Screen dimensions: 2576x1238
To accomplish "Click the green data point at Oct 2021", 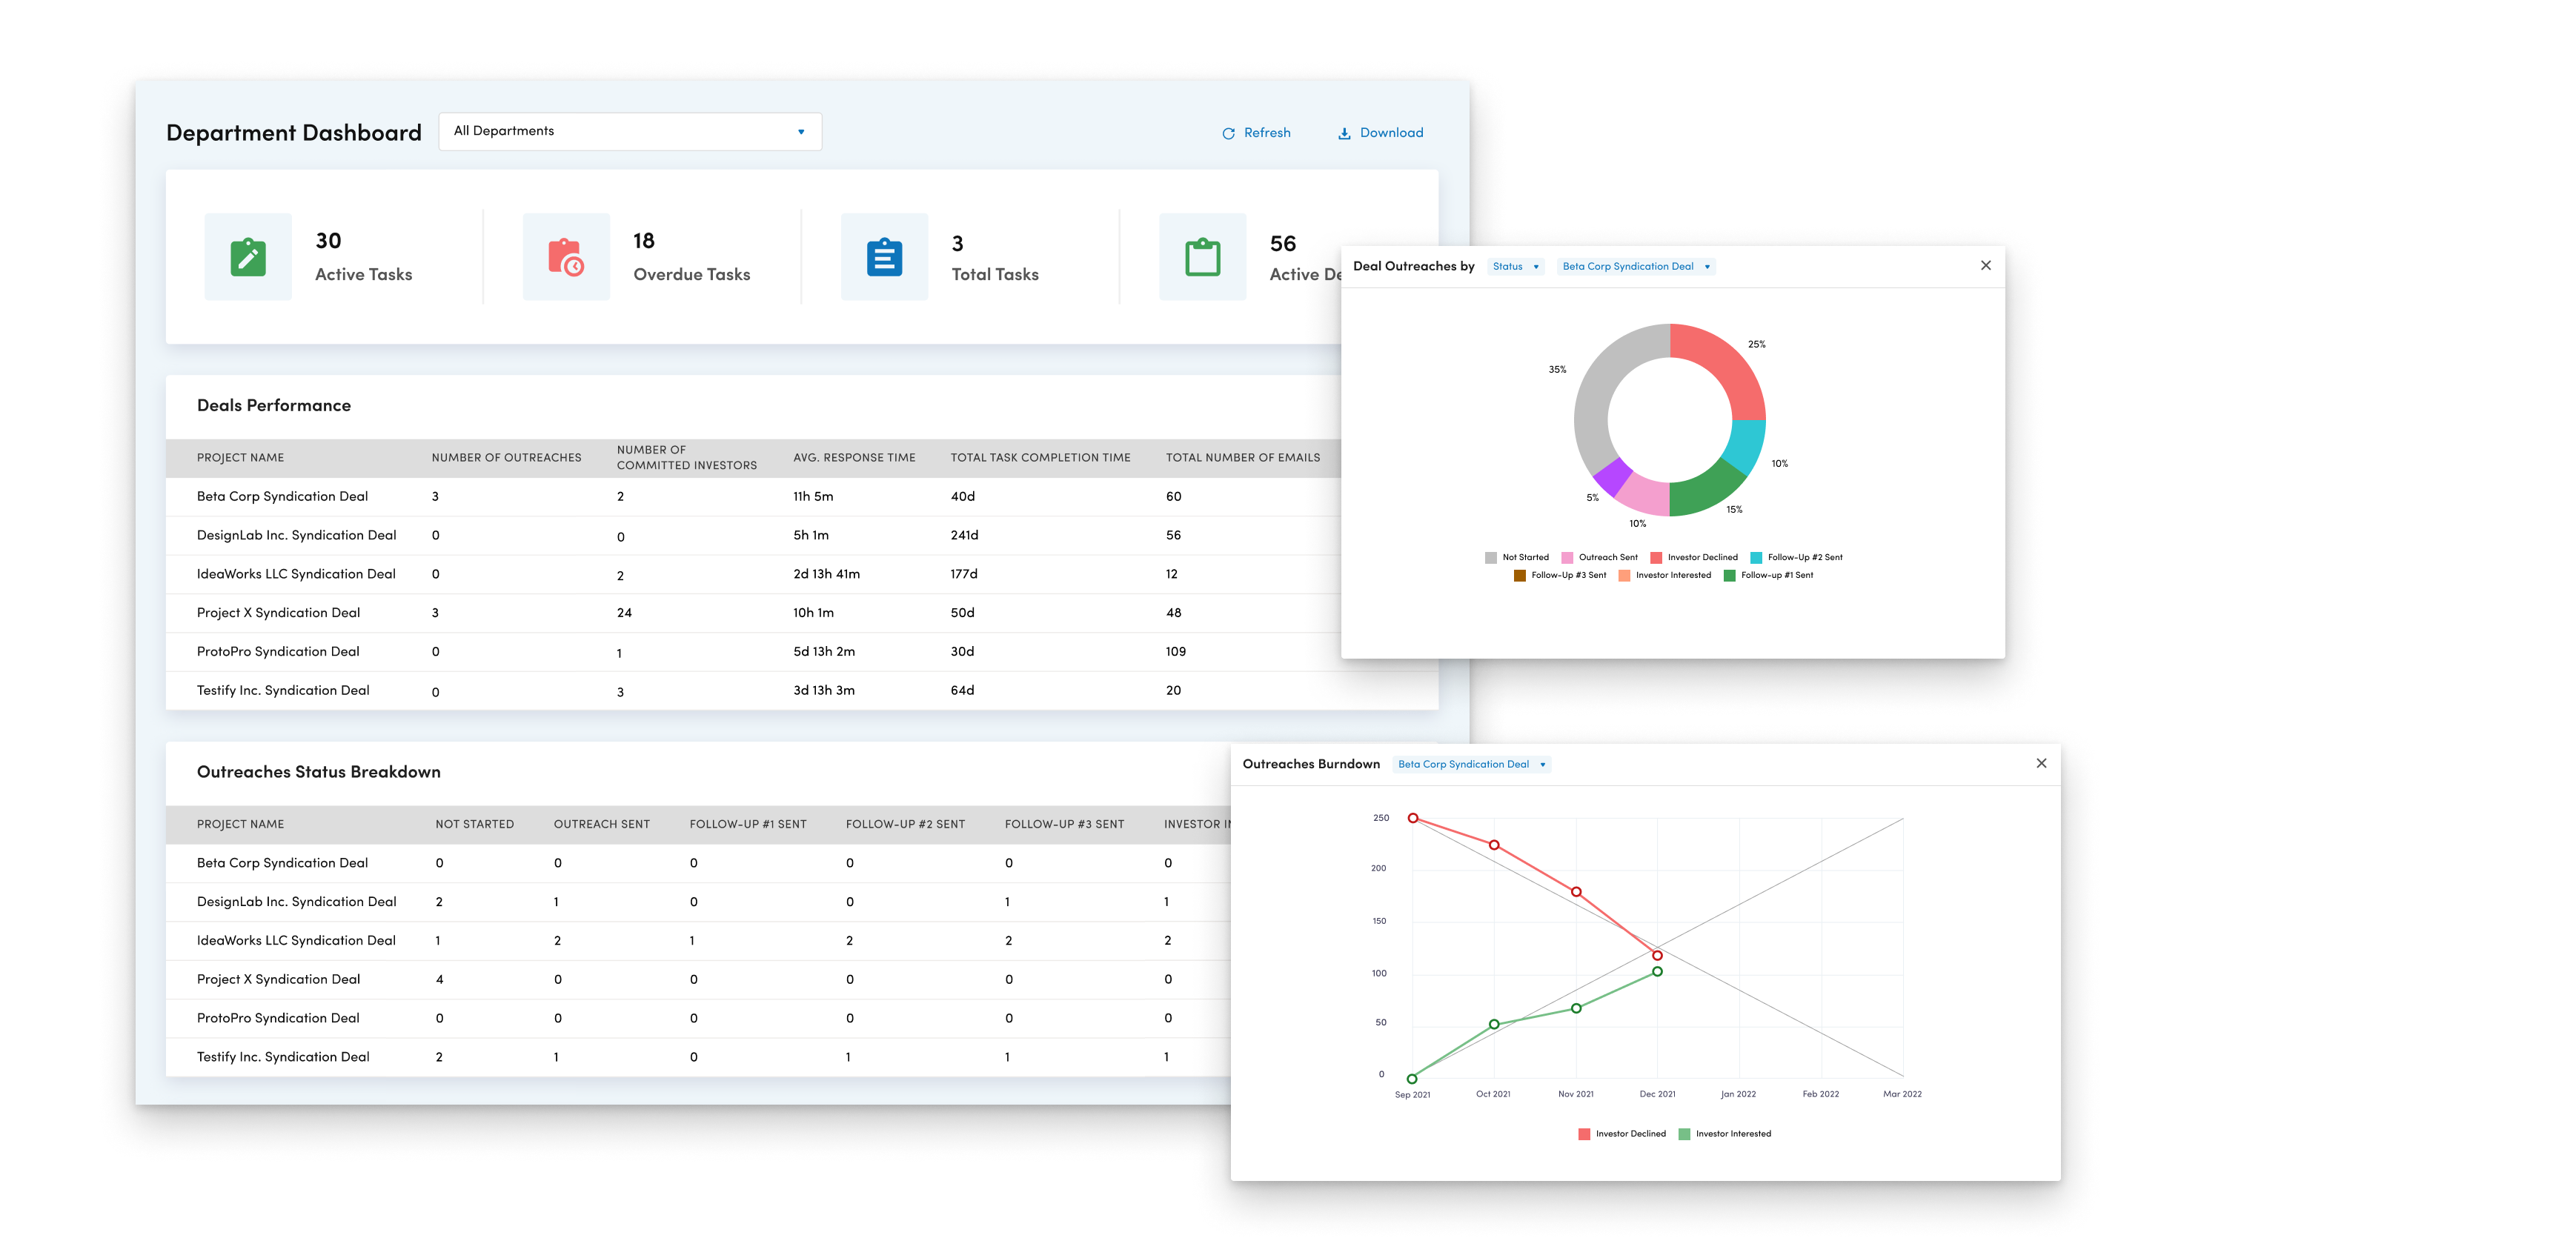I will (x=1495, y=1025).
